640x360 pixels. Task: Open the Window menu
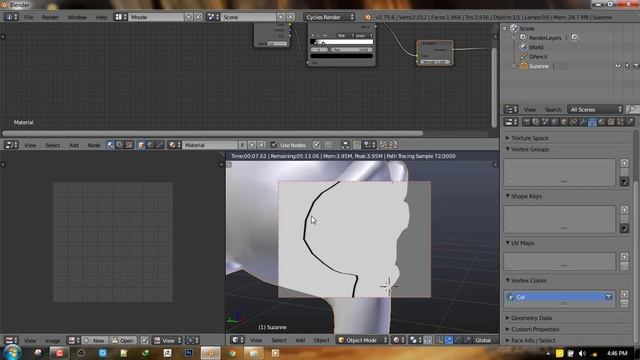pos(77,17)
